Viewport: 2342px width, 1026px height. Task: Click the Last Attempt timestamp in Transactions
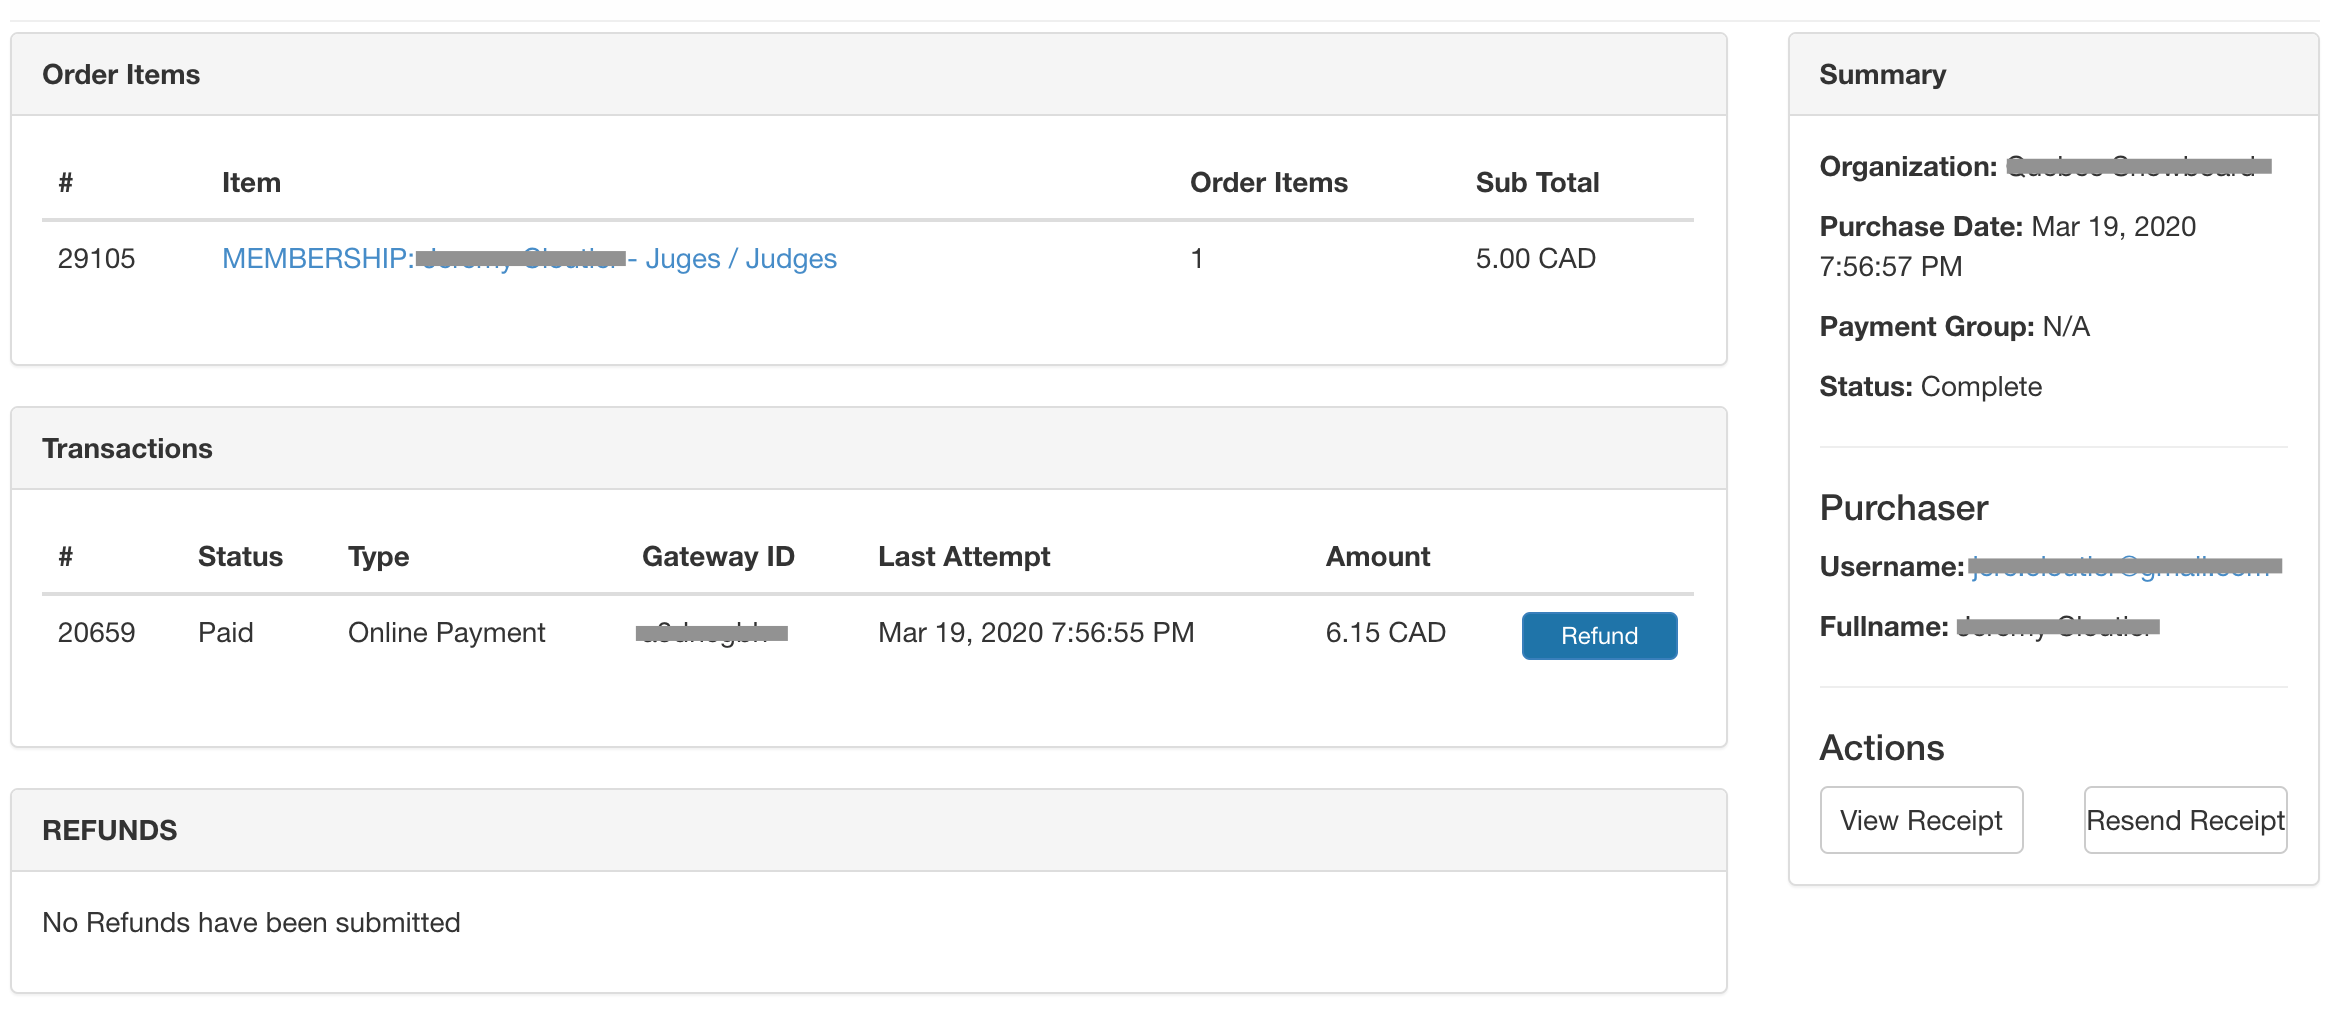tap(1035, 633)
